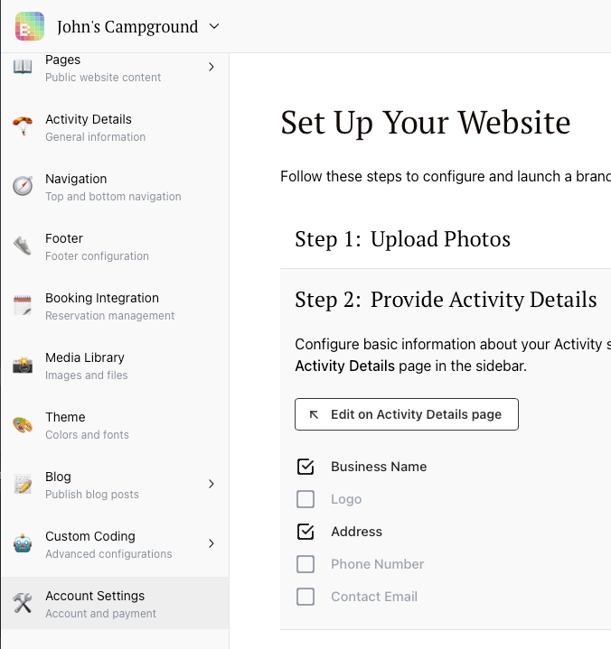
Task: Click the Step 1: Upload Photos heading
Action: coord(402,239)
